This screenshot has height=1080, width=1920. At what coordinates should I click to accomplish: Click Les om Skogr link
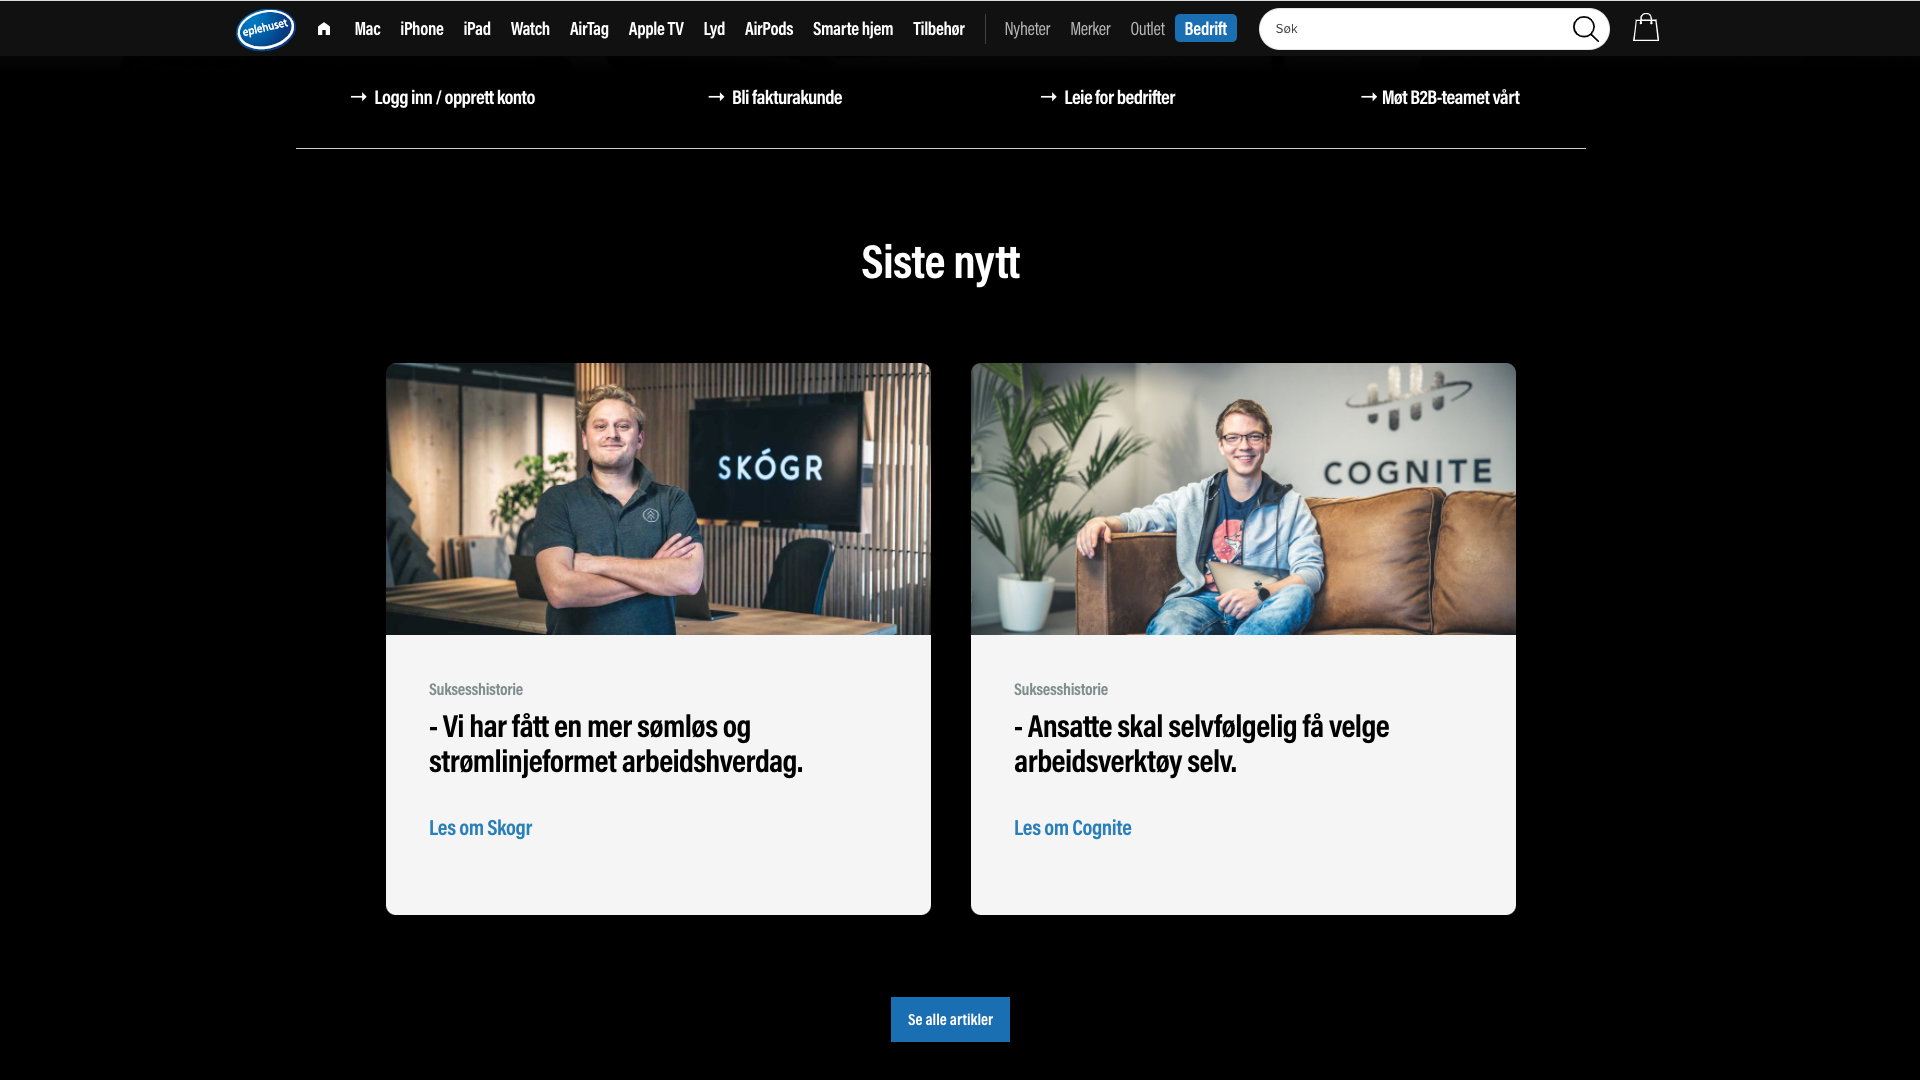(480, 828)
